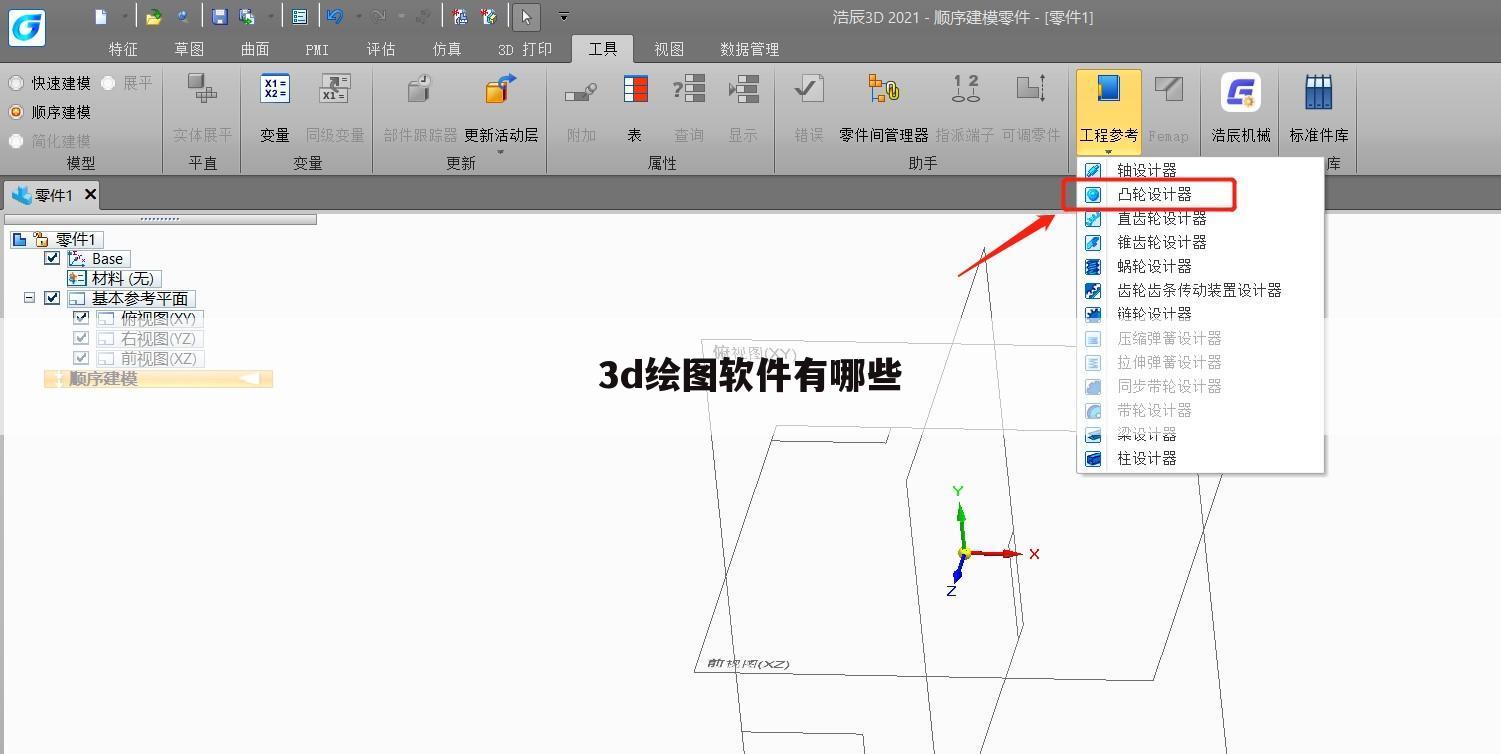This screenshot has height=754, width=1501.
Task: Click the 工程参考 dropdown button
Action: point(1109,111)
